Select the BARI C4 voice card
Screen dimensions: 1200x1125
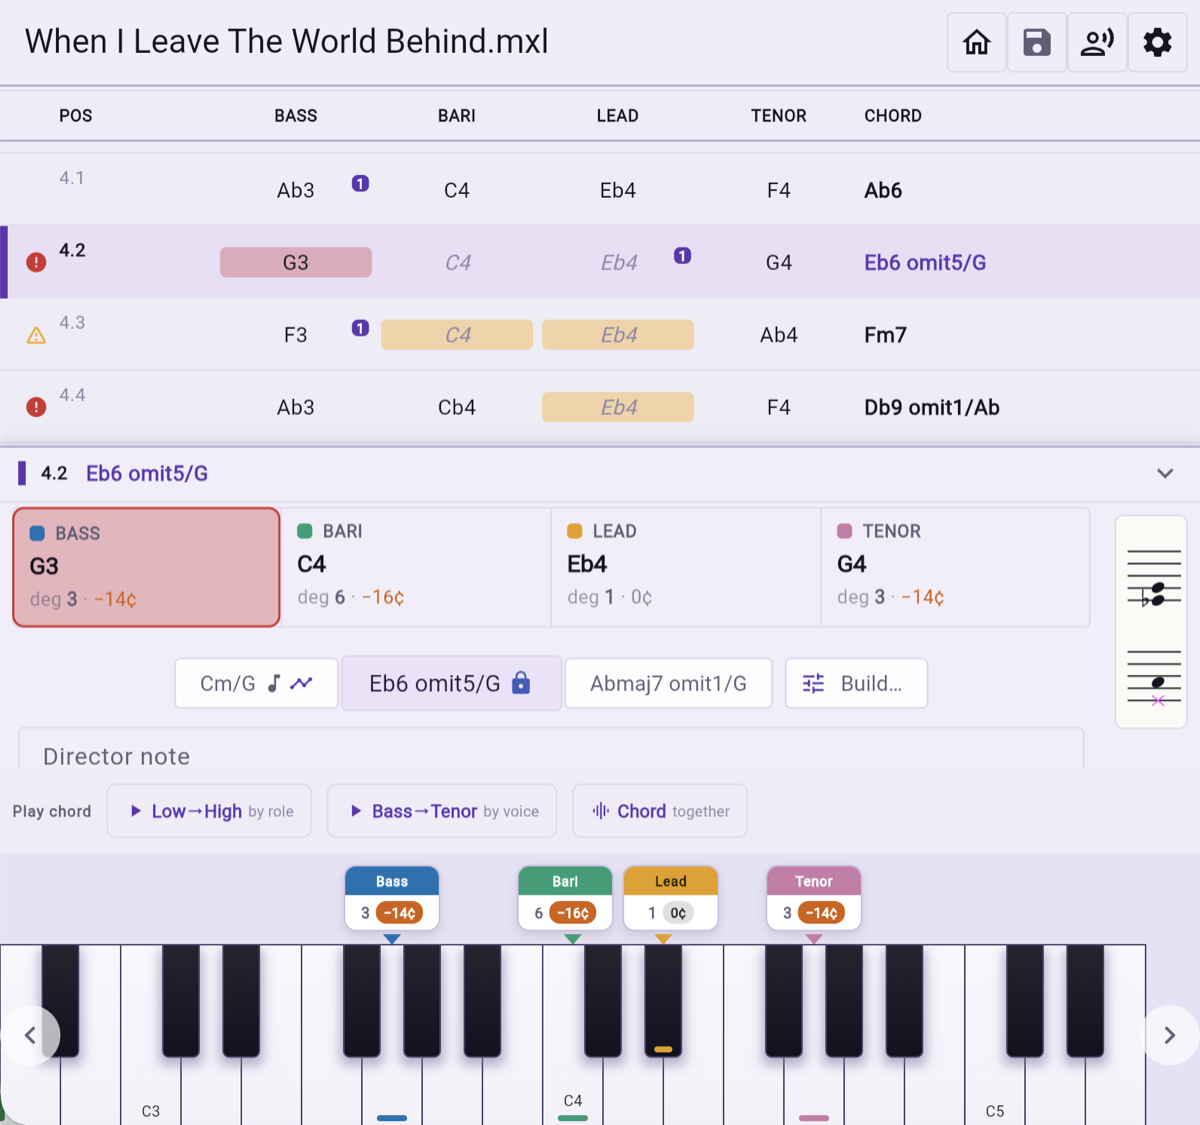[x=416, y=567]
